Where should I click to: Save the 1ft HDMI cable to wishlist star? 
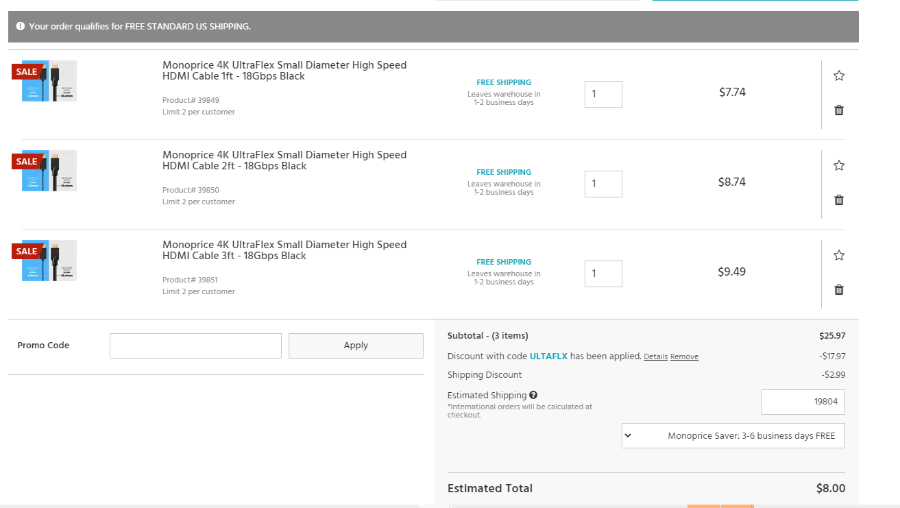coord(839,75)
